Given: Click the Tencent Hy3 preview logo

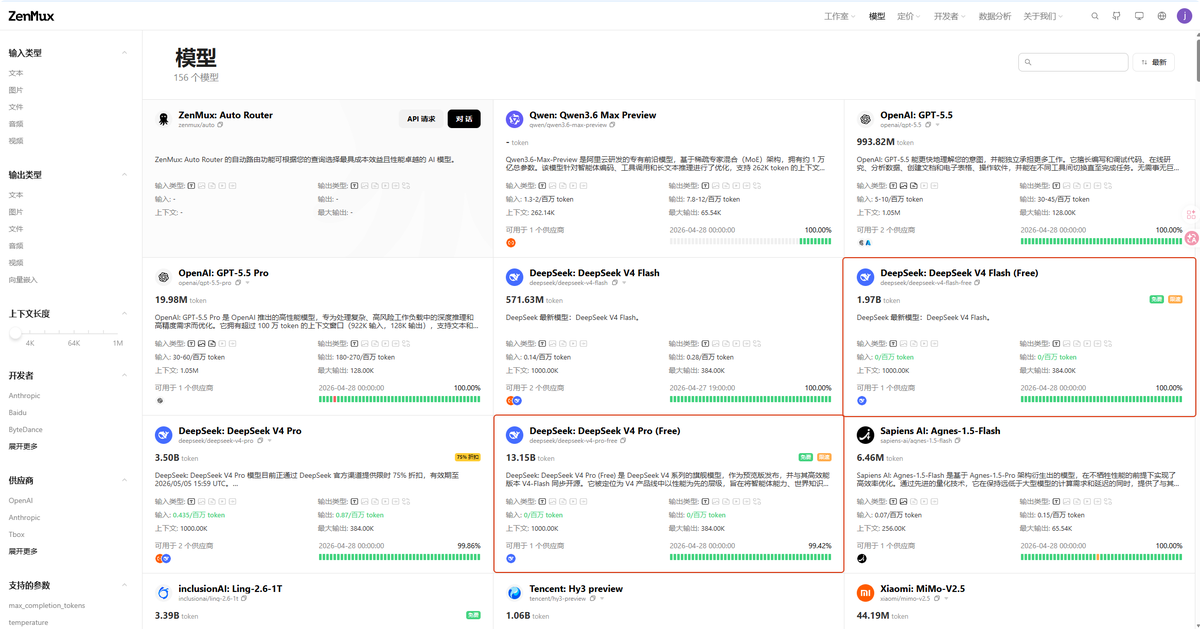Looking at the screenshot, I should 514,593.
